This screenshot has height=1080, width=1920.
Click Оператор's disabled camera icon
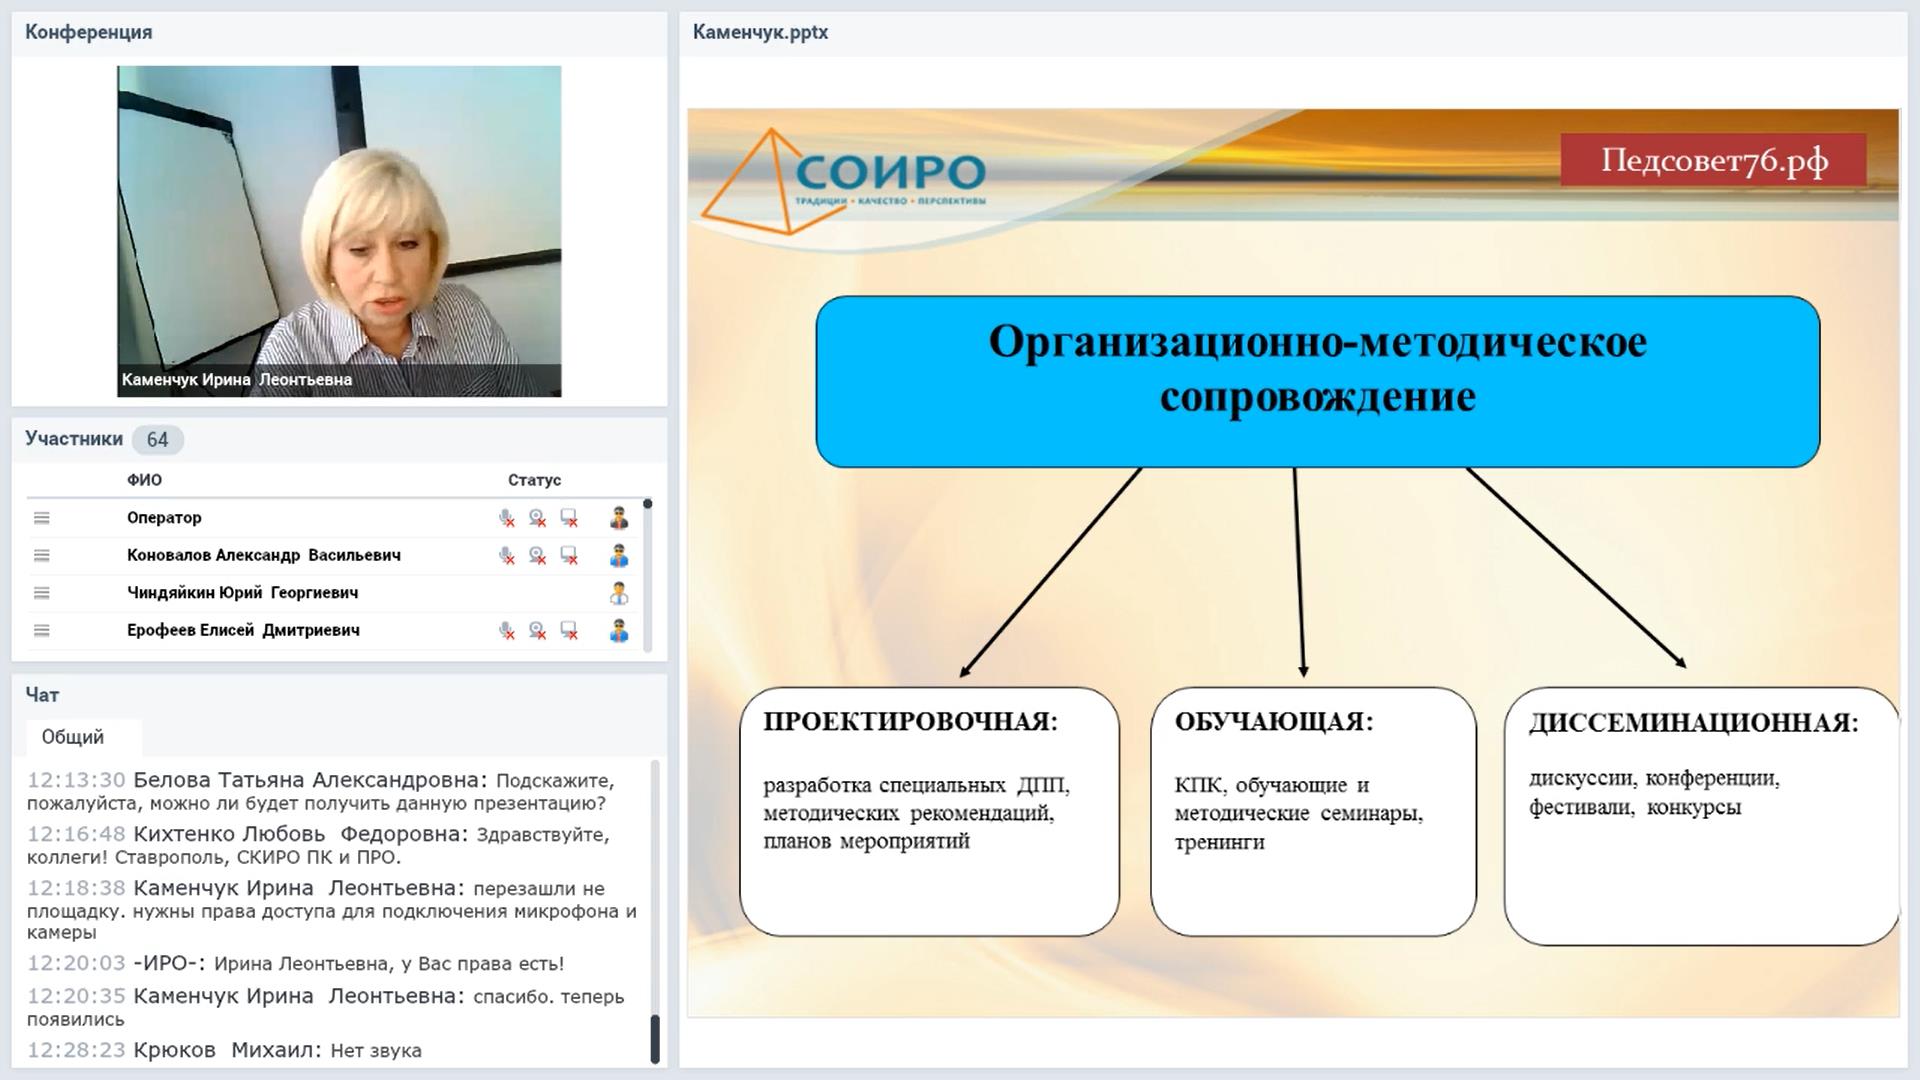(538, 518)
